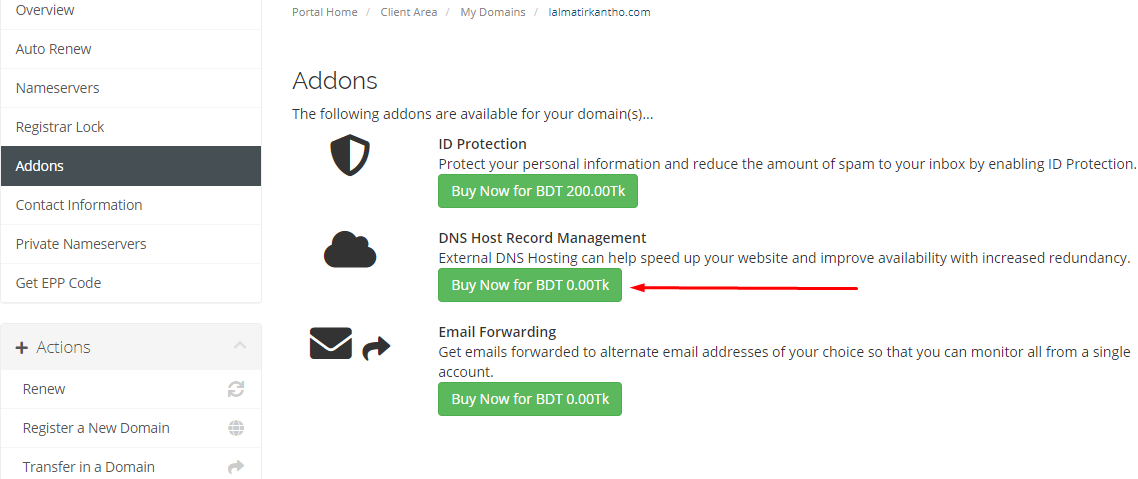Image resolution: width=1138 pixels, height=479 pixels.
Task: Open Auto Renew settings
Action: coord(131,49)
